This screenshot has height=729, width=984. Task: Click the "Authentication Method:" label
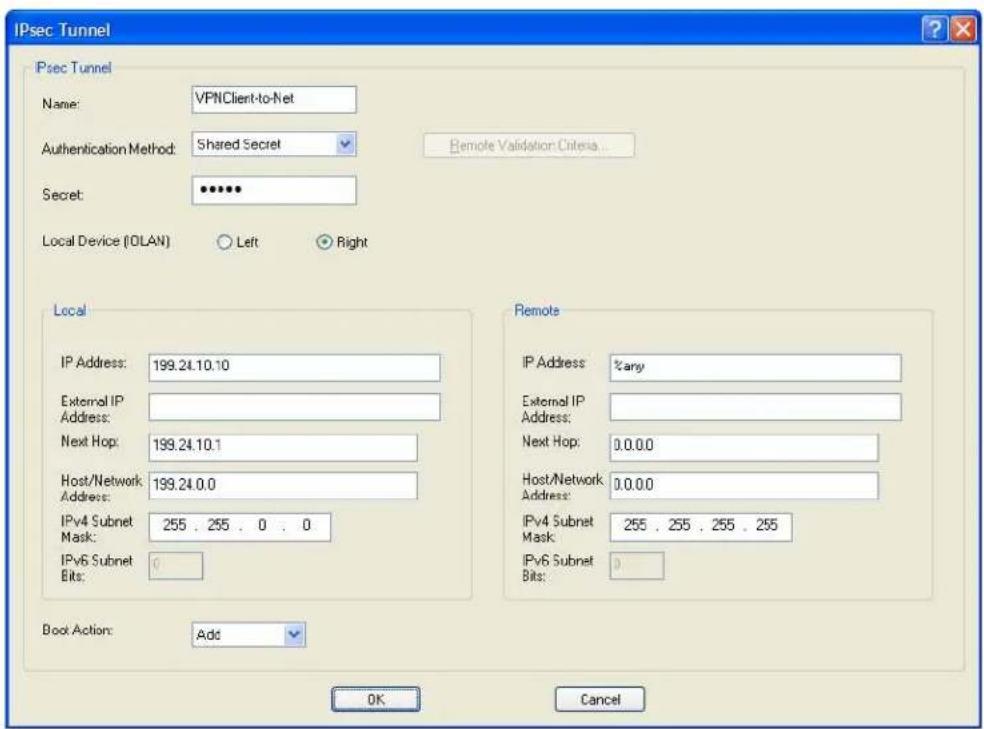109,149
